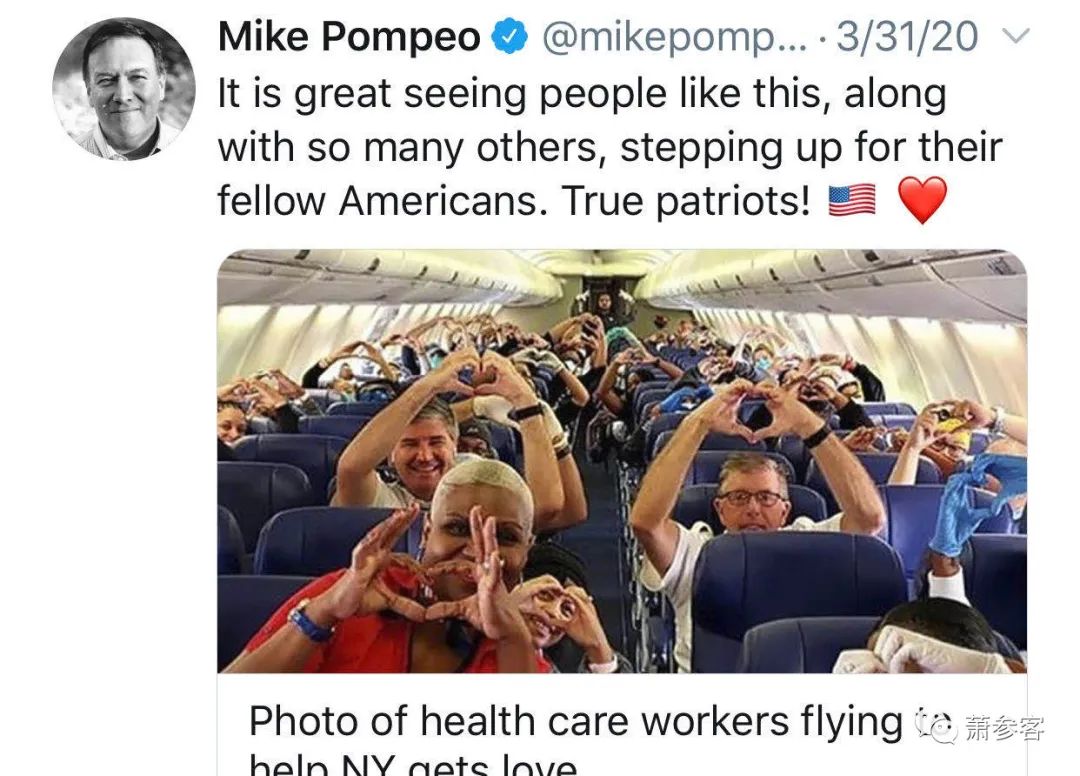Expand tweet options with the gray chevron
Screen dimensions: 1080x776
(1015, 35)
